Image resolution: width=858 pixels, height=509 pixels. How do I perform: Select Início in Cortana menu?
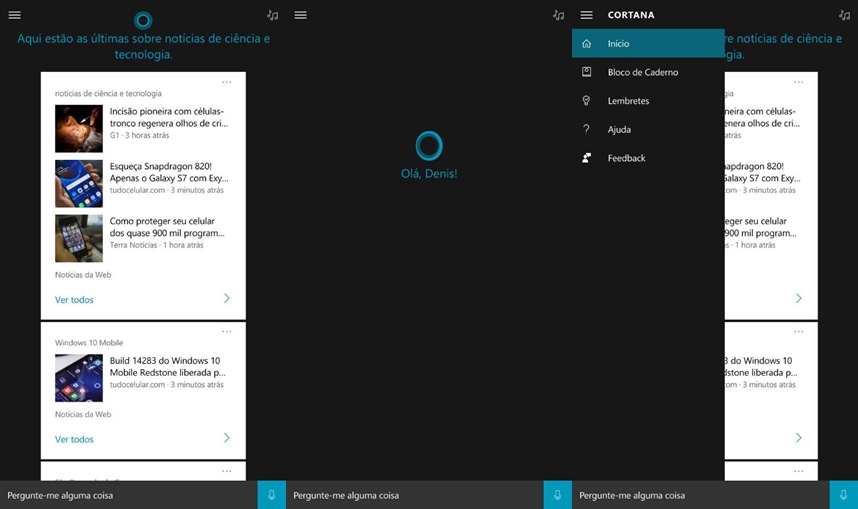pos(648,43)
